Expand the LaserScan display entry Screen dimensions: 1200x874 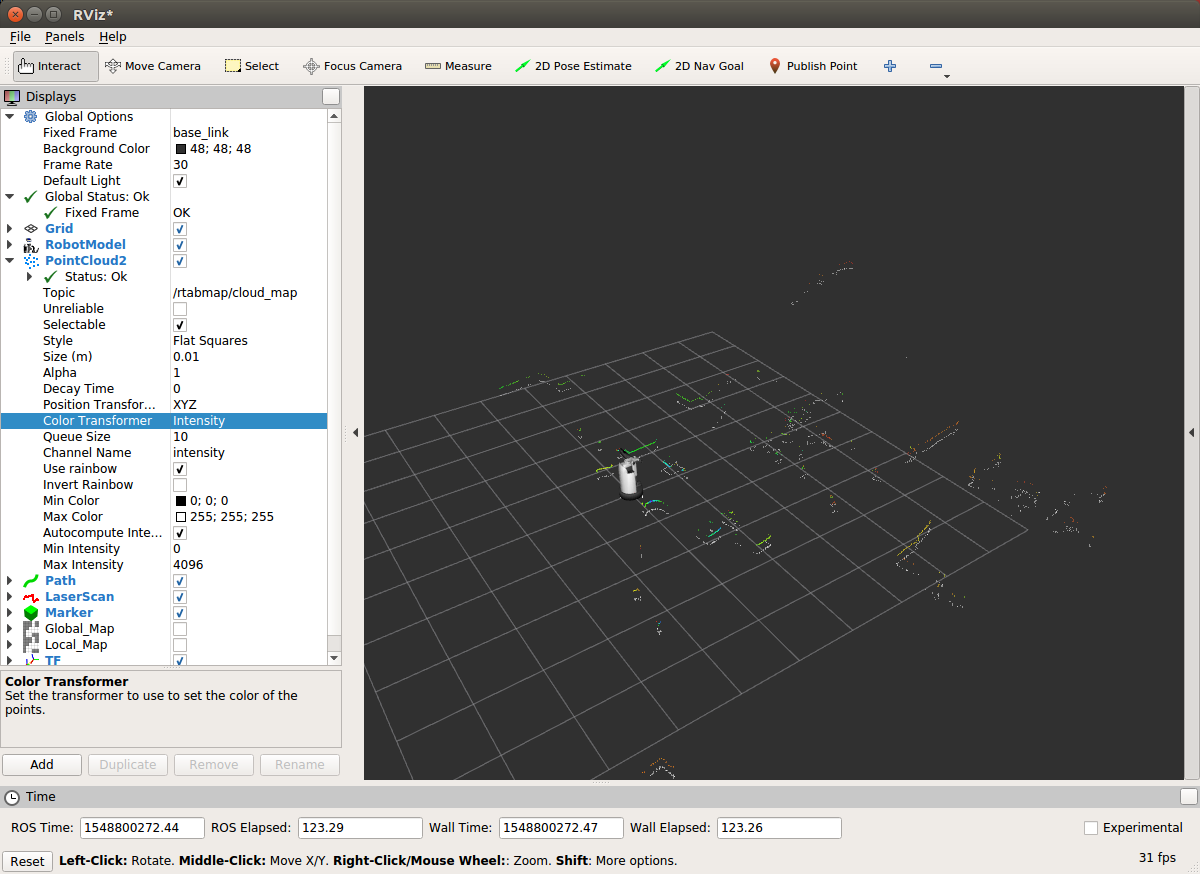[x=10, y=597]
